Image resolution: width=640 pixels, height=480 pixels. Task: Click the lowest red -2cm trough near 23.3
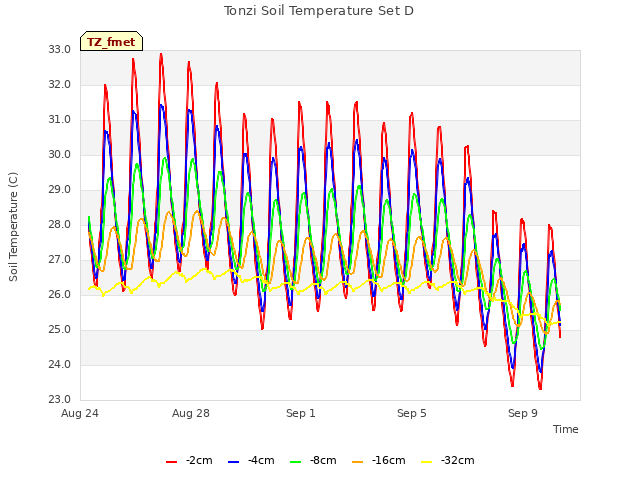(540, 388)
